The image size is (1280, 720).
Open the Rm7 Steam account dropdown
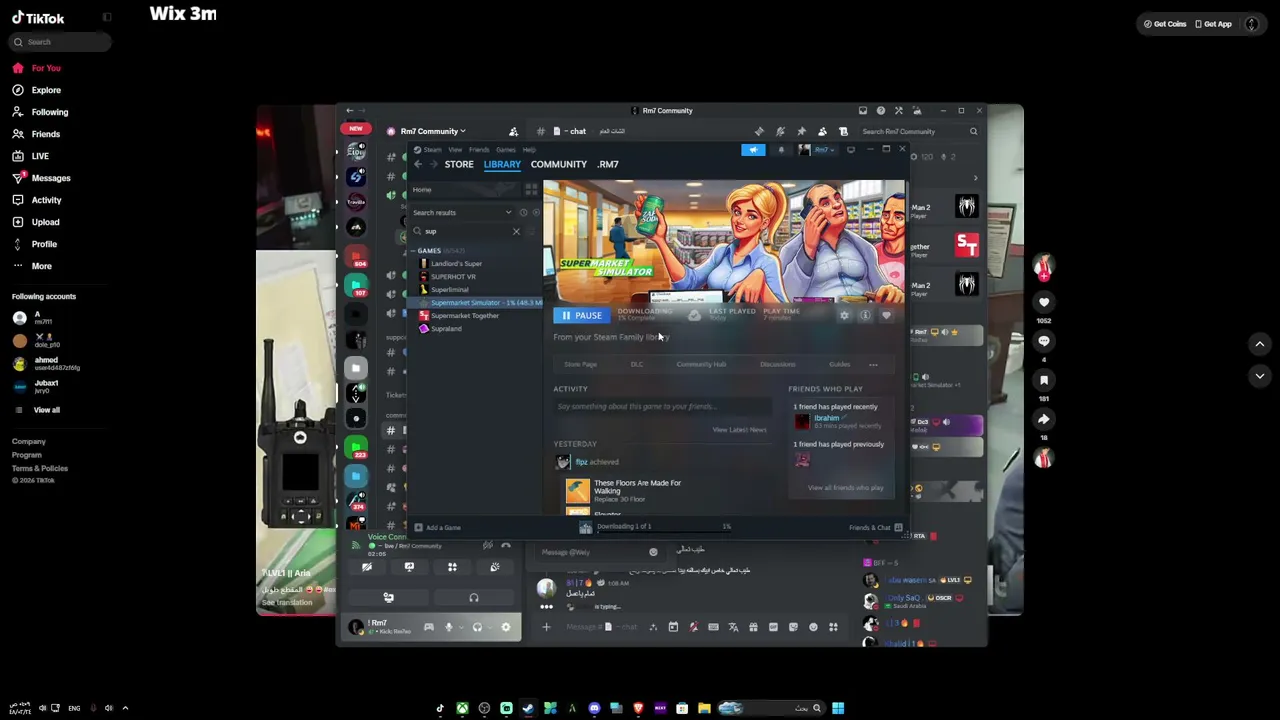tap(824, 150)
